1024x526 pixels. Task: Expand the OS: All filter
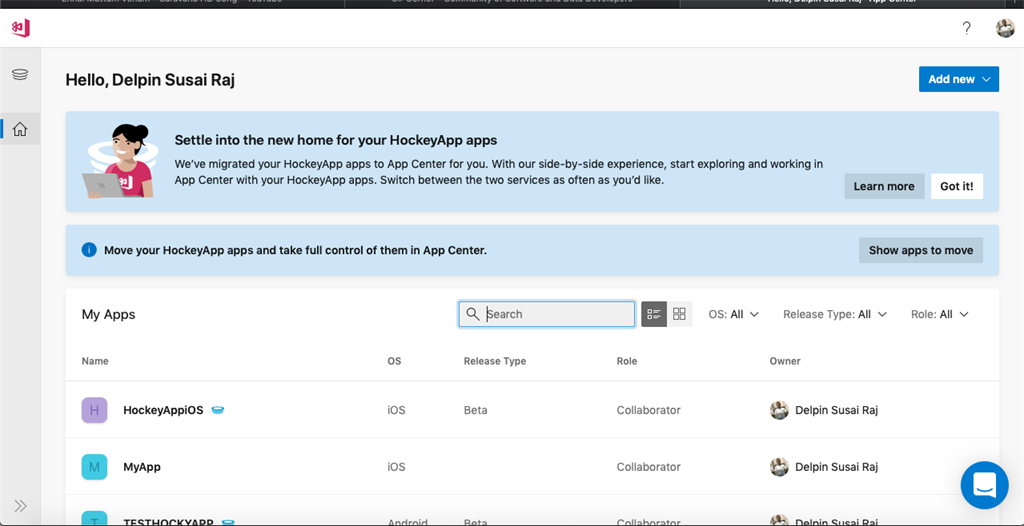pos(733,314)
